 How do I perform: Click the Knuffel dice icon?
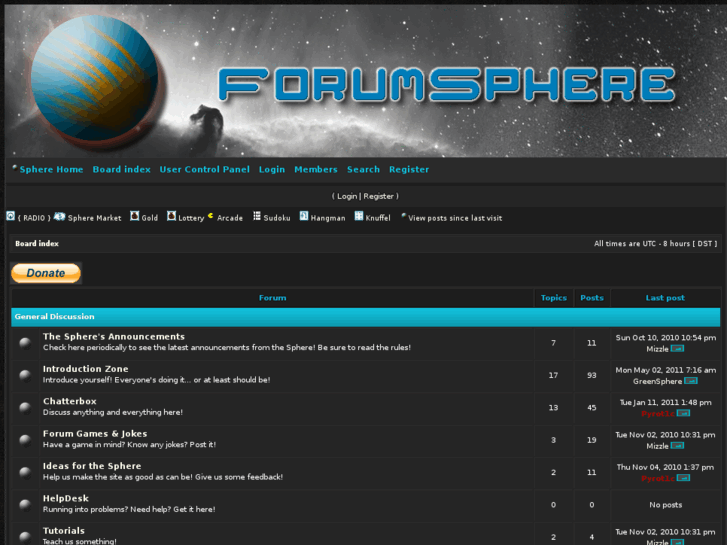pos(359,216)
